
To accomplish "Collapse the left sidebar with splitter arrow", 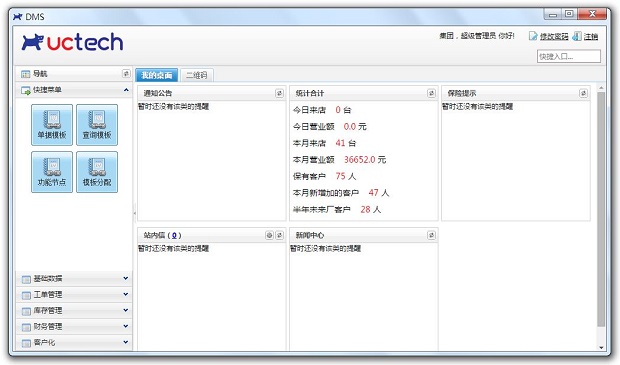I will pos(134,213).
